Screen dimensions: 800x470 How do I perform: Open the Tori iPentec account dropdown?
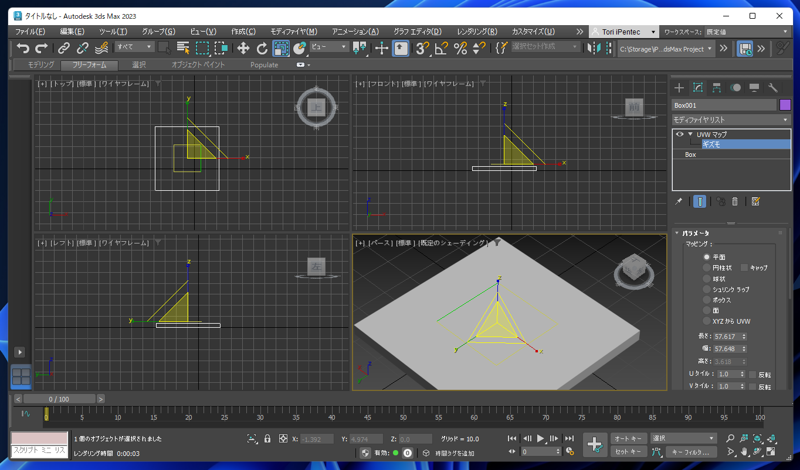point(623,32)
